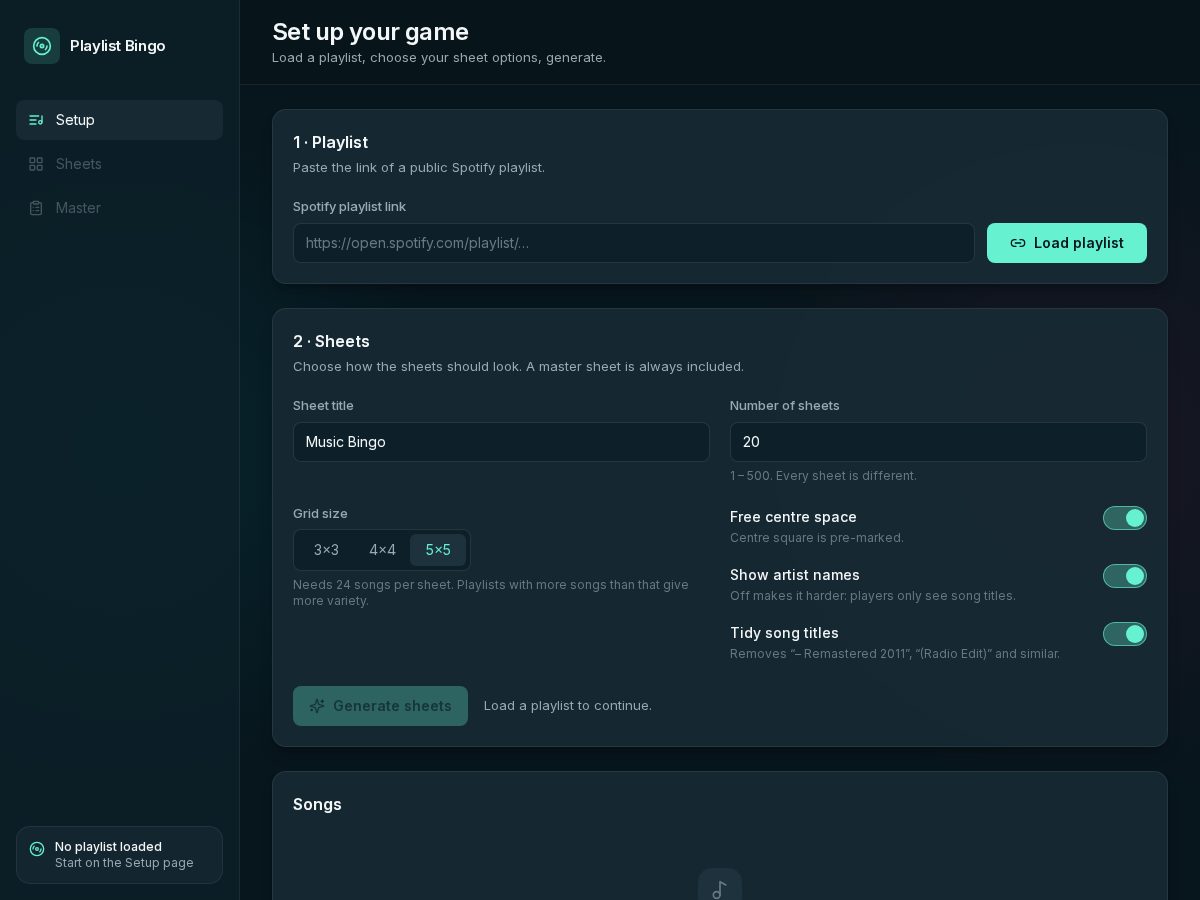Click the Number of sheets label
This screenshot has height=900, width=1200.
[785, 406]
